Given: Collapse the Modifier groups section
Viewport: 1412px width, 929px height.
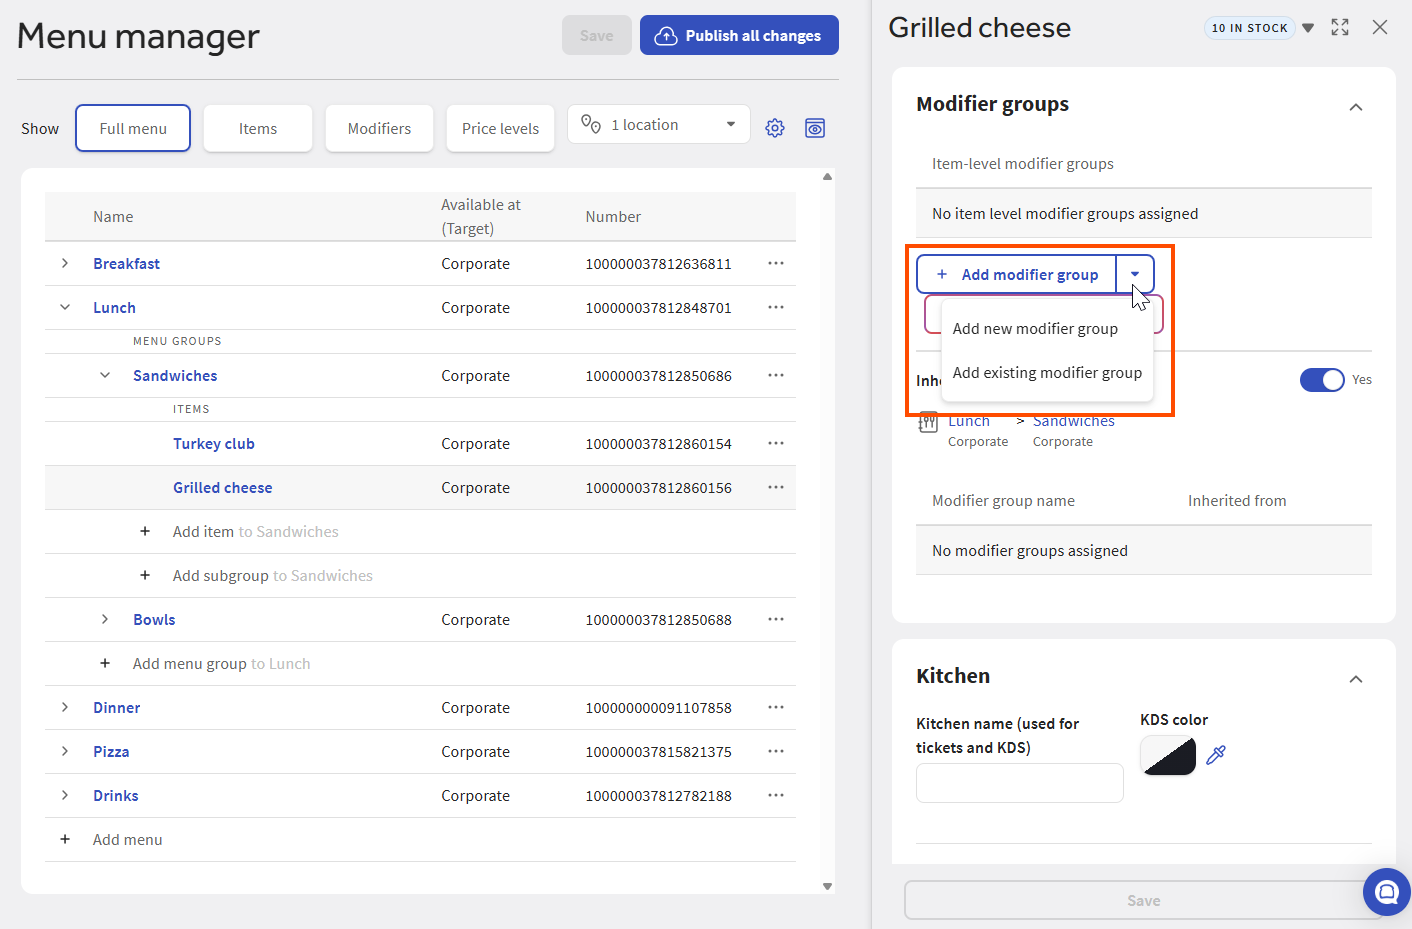Looking at the screenshot, I should (1356, 107).
